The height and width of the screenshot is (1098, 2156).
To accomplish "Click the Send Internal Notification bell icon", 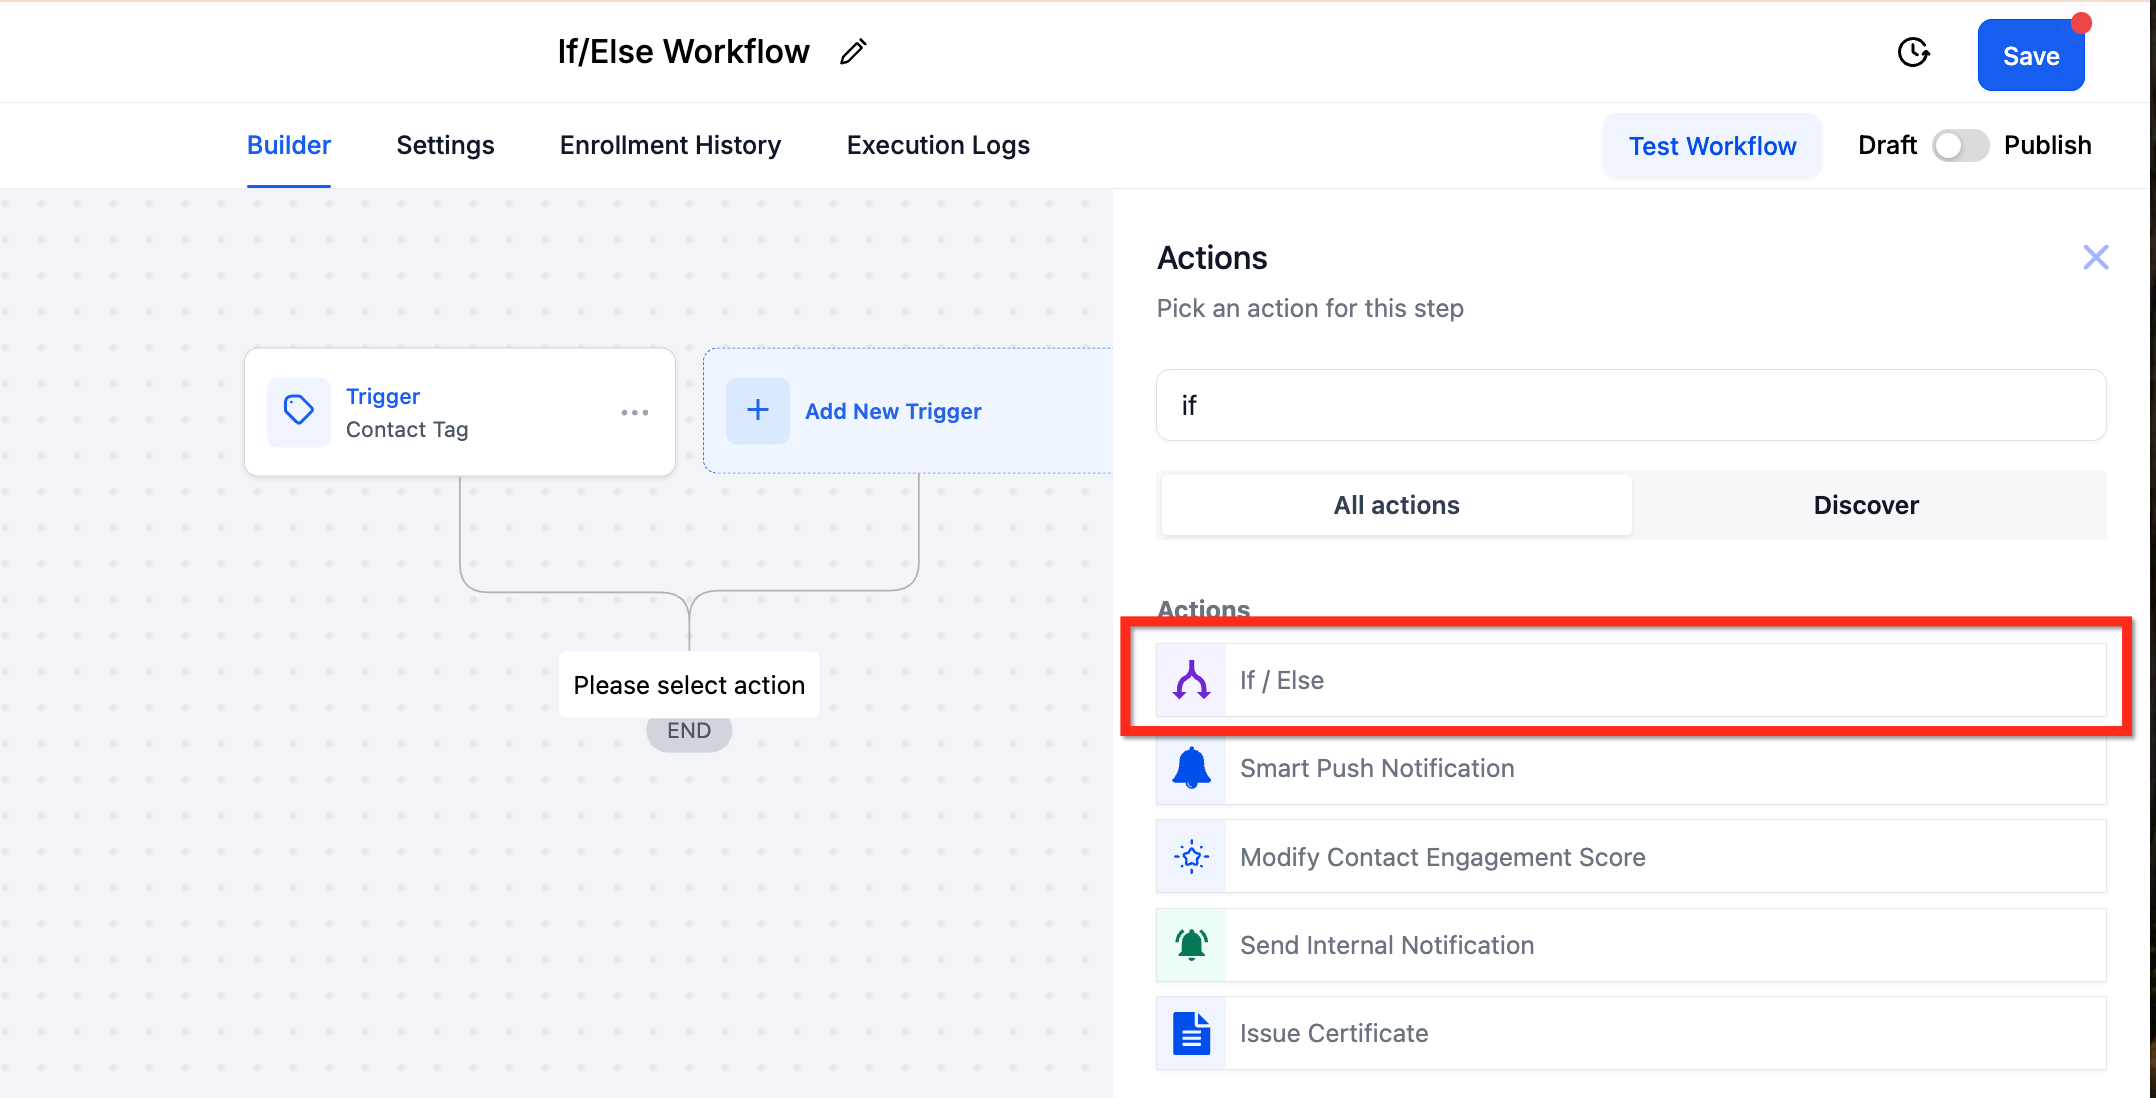I will click(x=1191, y=945).
